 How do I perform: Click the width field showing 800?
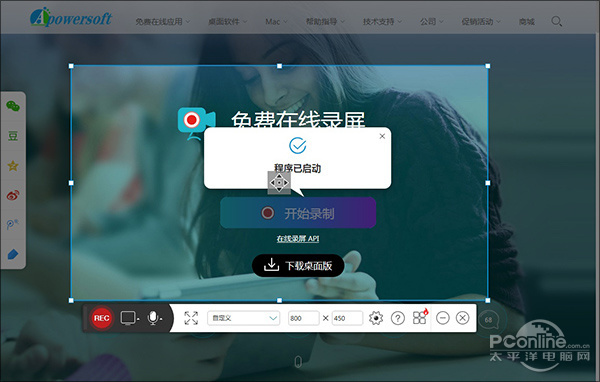(x=304, y=318)
